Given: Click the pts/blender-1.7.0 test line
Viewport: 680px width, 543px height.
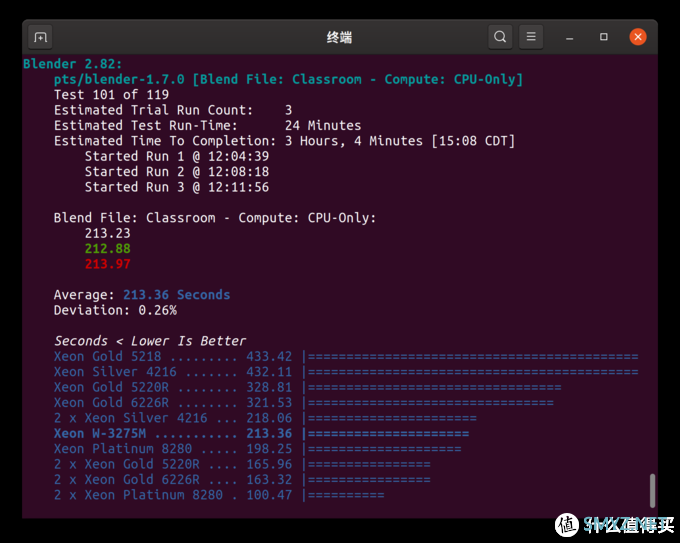Looking at the screenshot, I should pos(288,79).
